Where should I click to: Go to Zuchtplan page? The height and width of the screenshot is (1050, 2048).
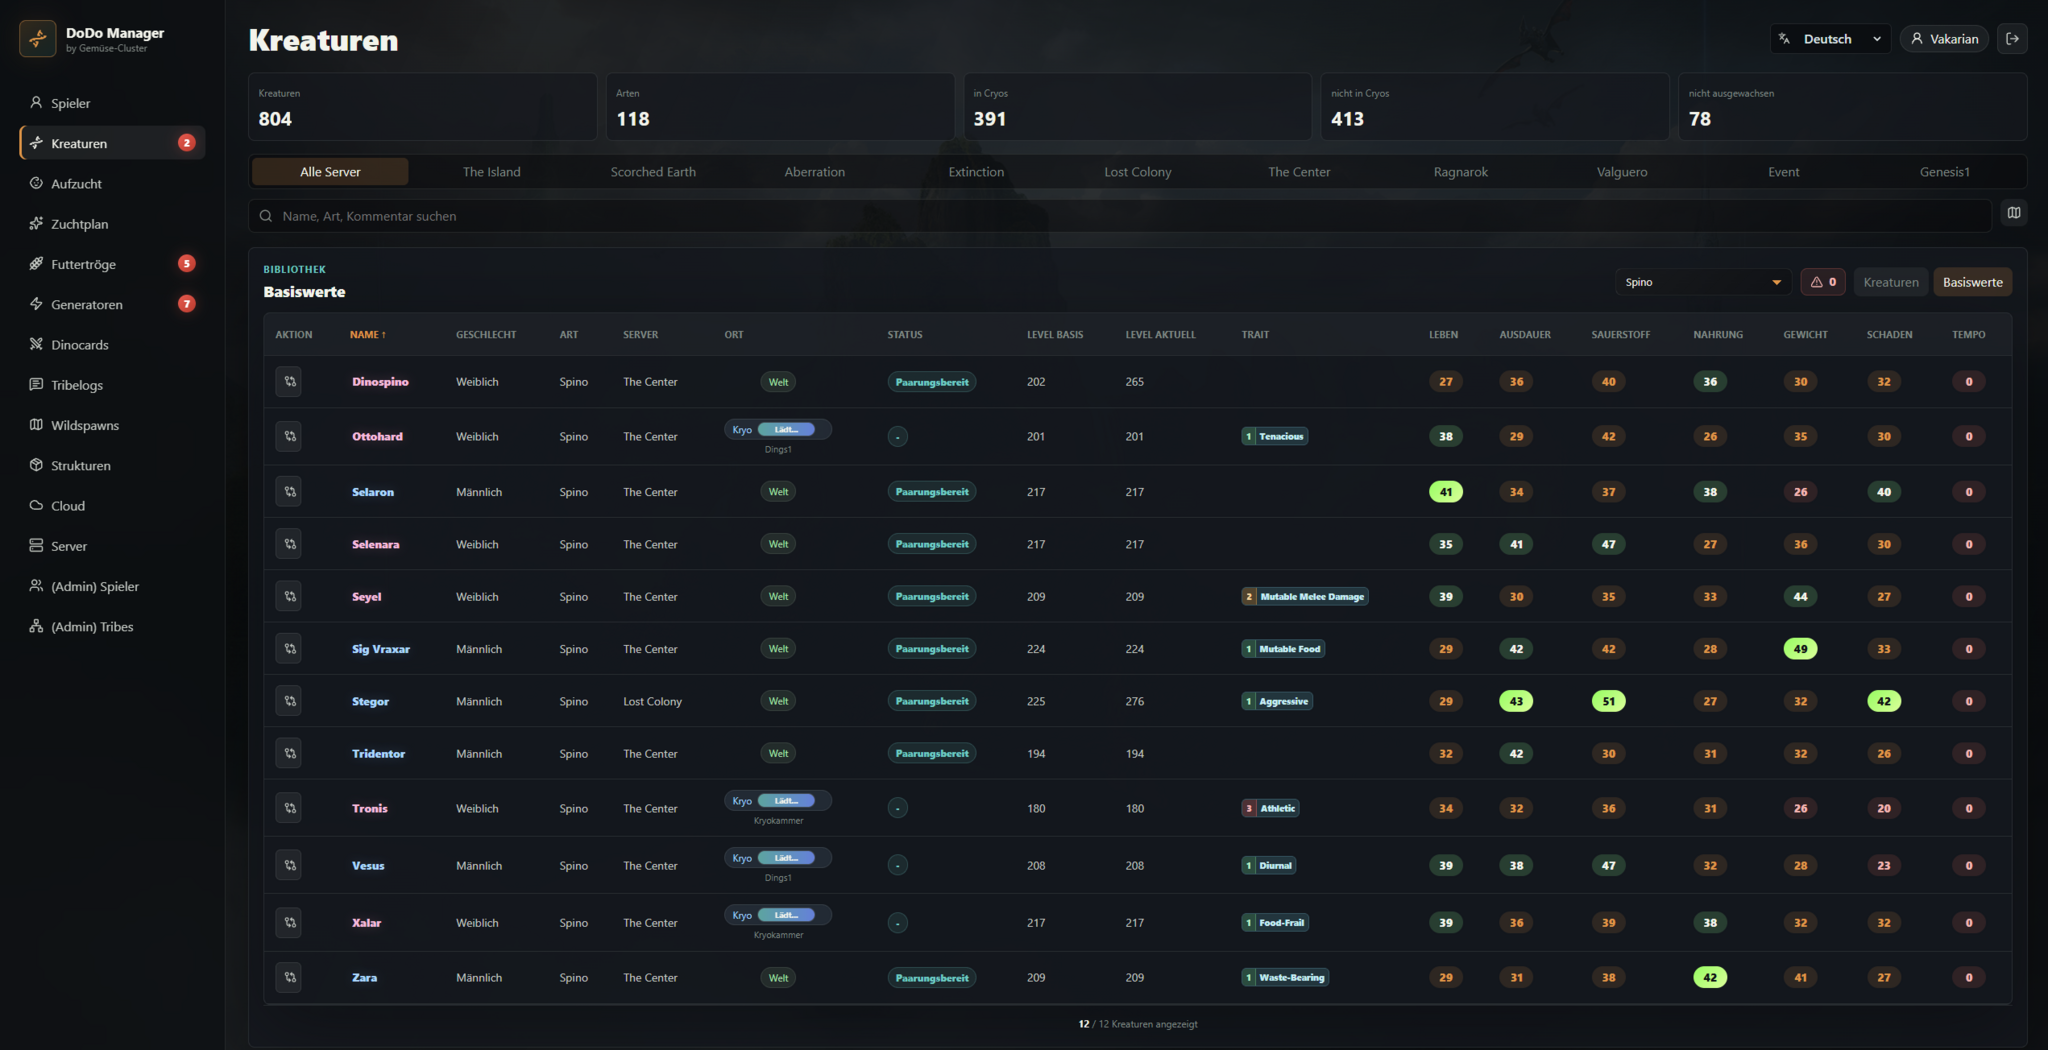click(x=112, y=224)
